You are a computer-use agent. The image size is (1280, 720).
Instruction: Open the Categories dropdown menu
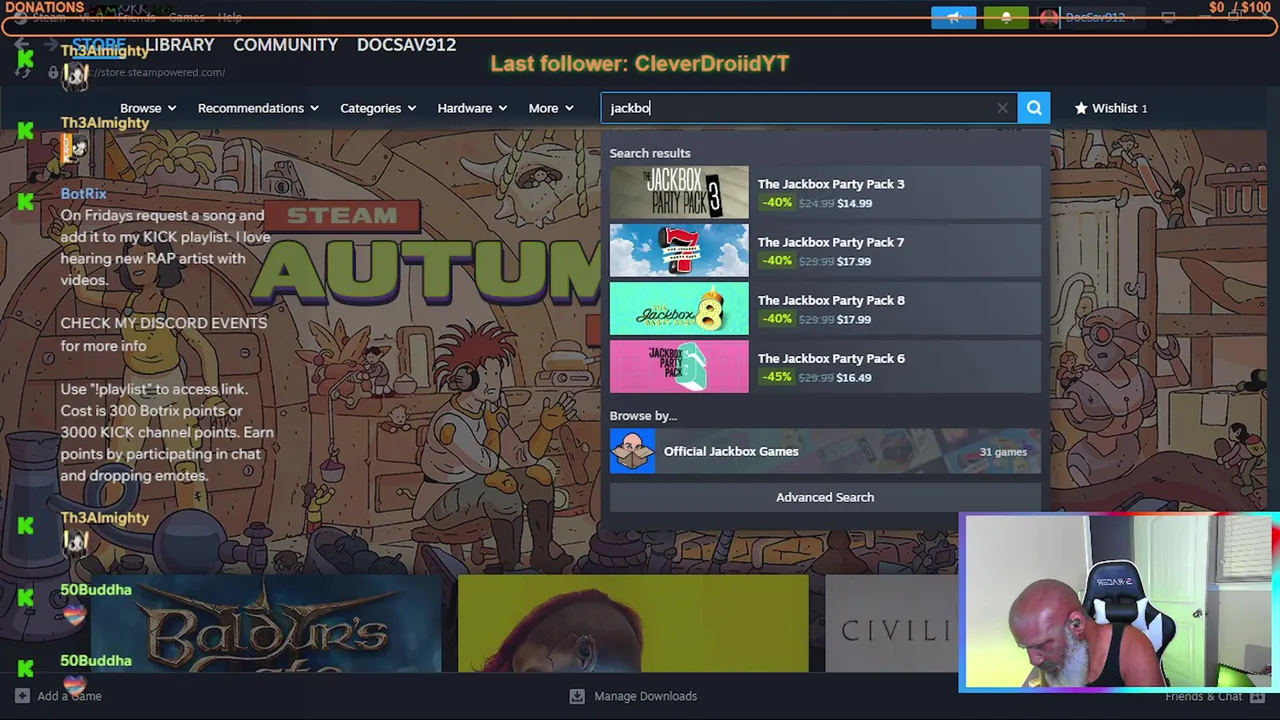pyautogui.click(x=378, y=108)
